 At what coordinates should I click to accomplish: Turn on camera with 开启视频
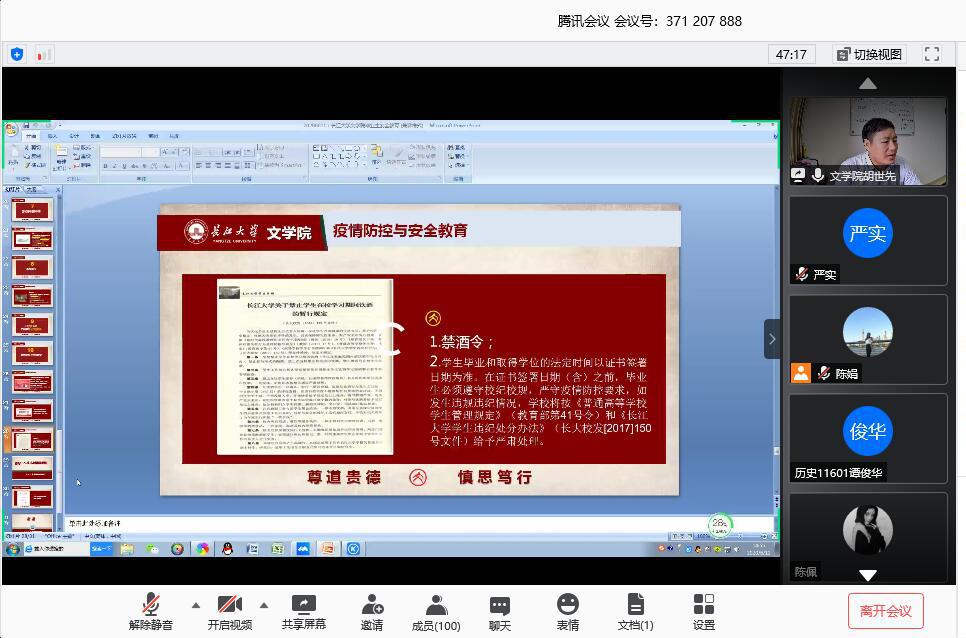coord(230,611)
